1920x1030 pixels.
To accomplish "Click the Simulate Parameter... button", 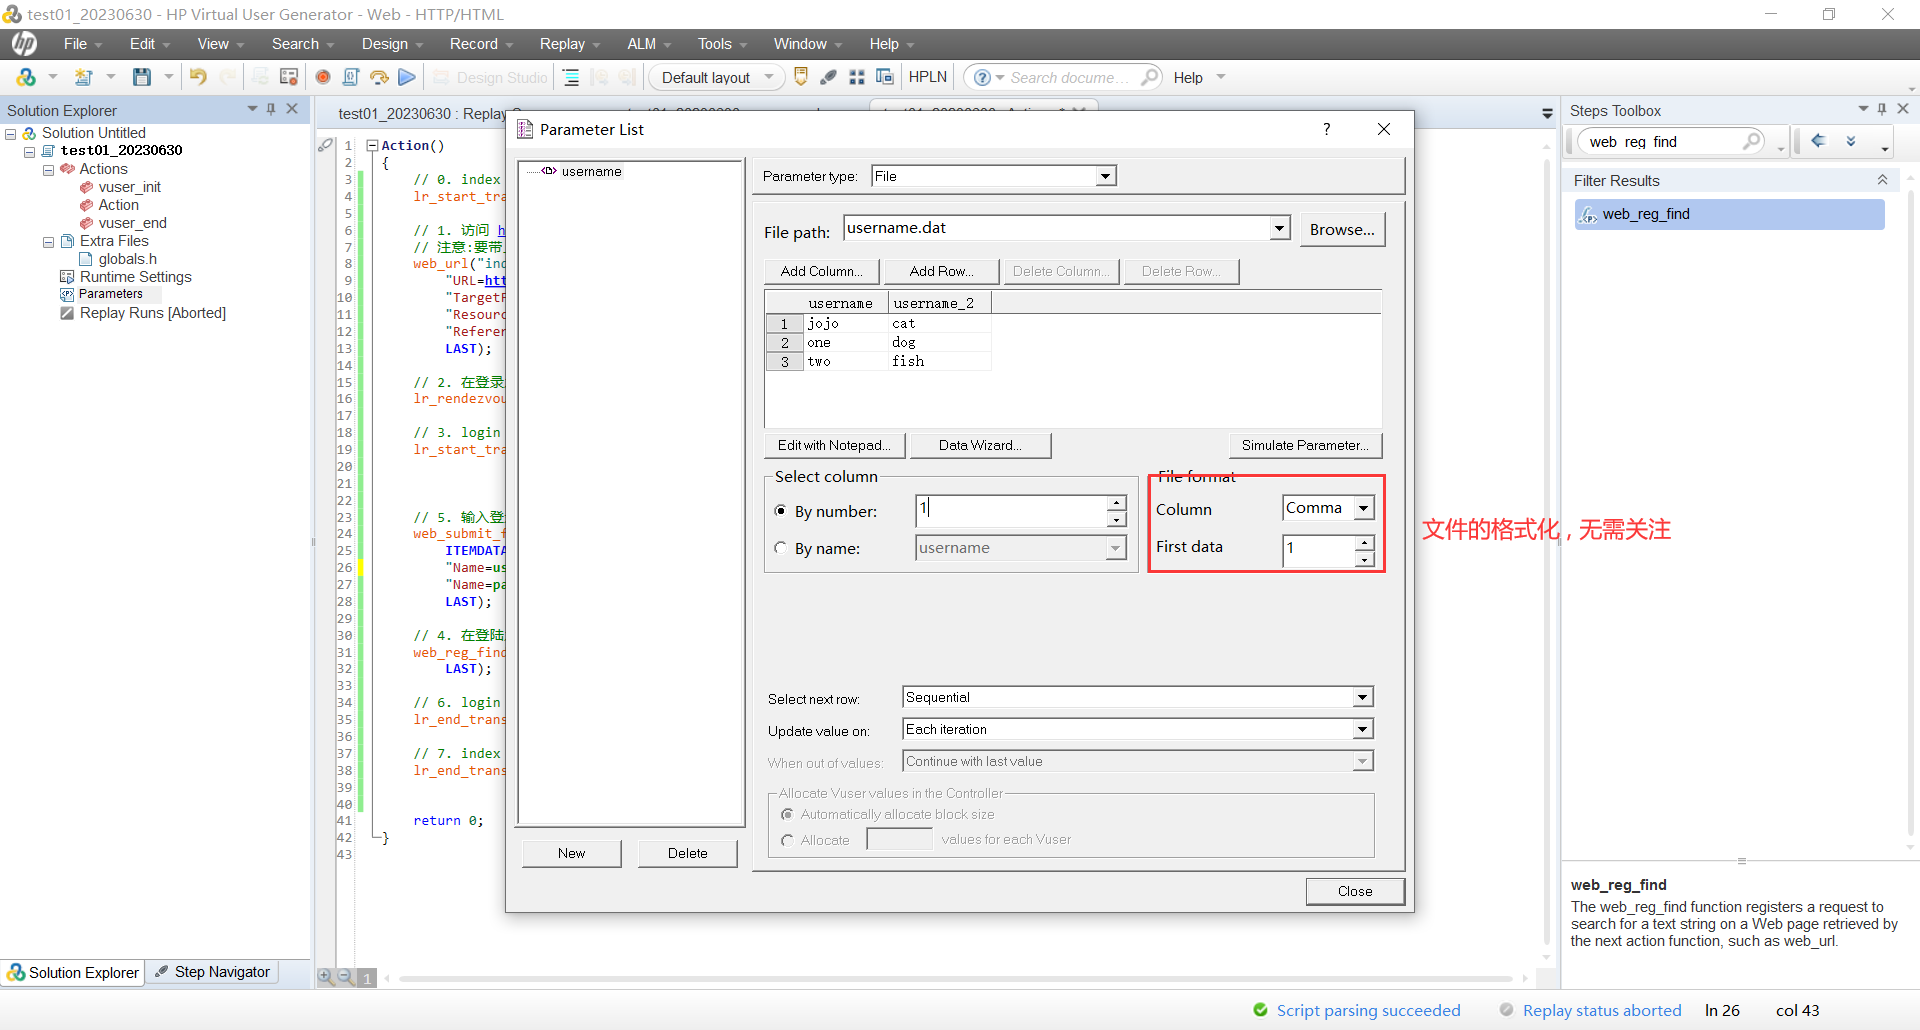I will click(x=1305, y=445).
